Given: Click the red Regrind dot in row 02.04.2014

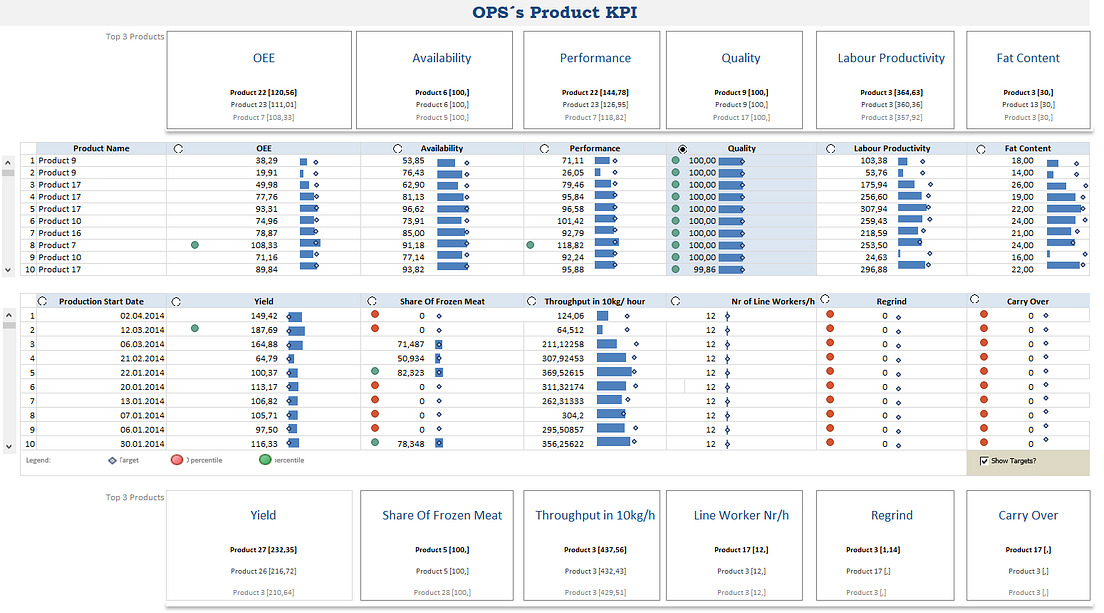Looking at the screenshot, I should [x=830, y=314].
